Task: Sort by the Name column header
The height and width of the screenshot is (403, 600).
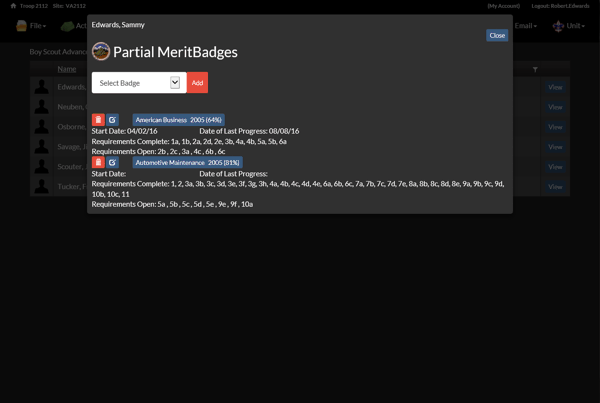Action: 67,69
